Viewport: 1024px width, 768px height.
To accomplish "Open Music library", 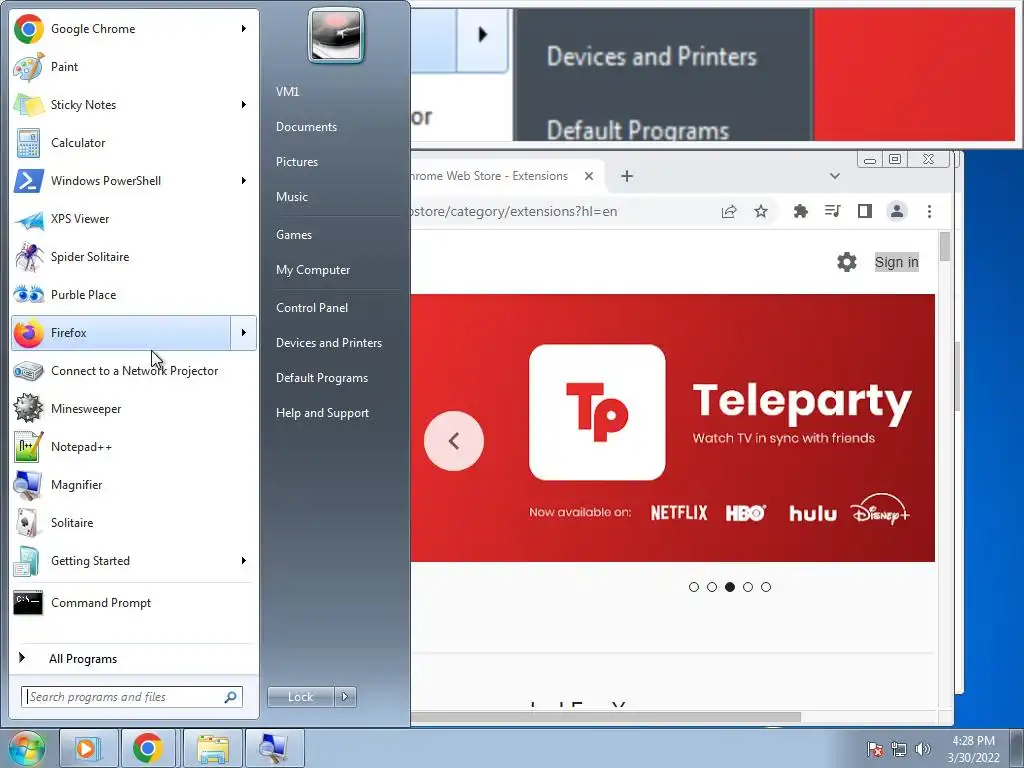I will click(291, 197).
